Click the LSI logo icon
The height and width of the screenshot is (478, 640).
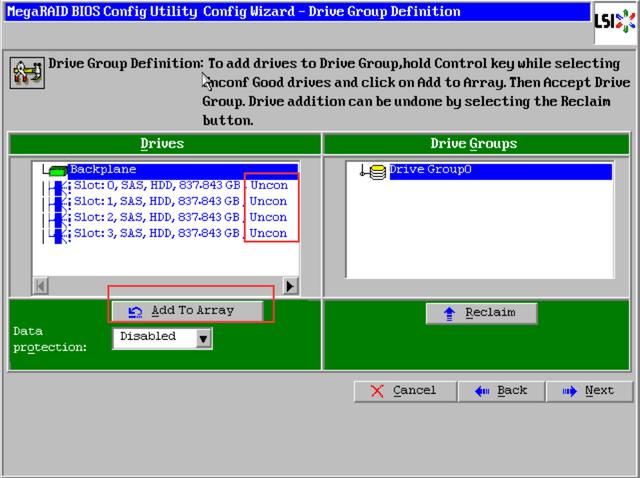[615, 22]
